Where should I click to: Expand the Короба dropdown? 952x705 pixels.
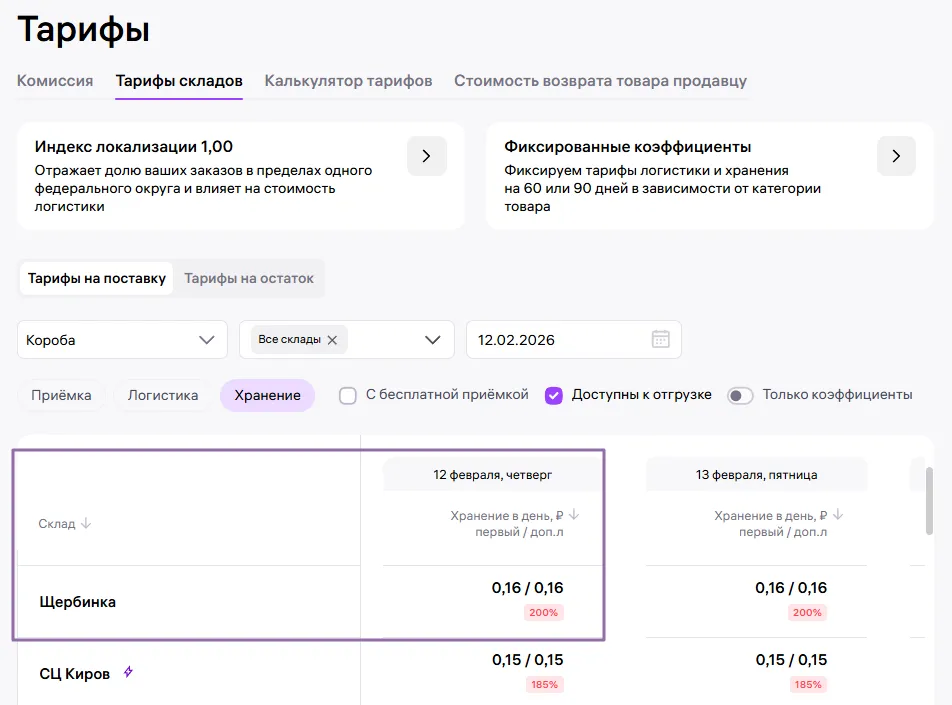coord(206,340)
